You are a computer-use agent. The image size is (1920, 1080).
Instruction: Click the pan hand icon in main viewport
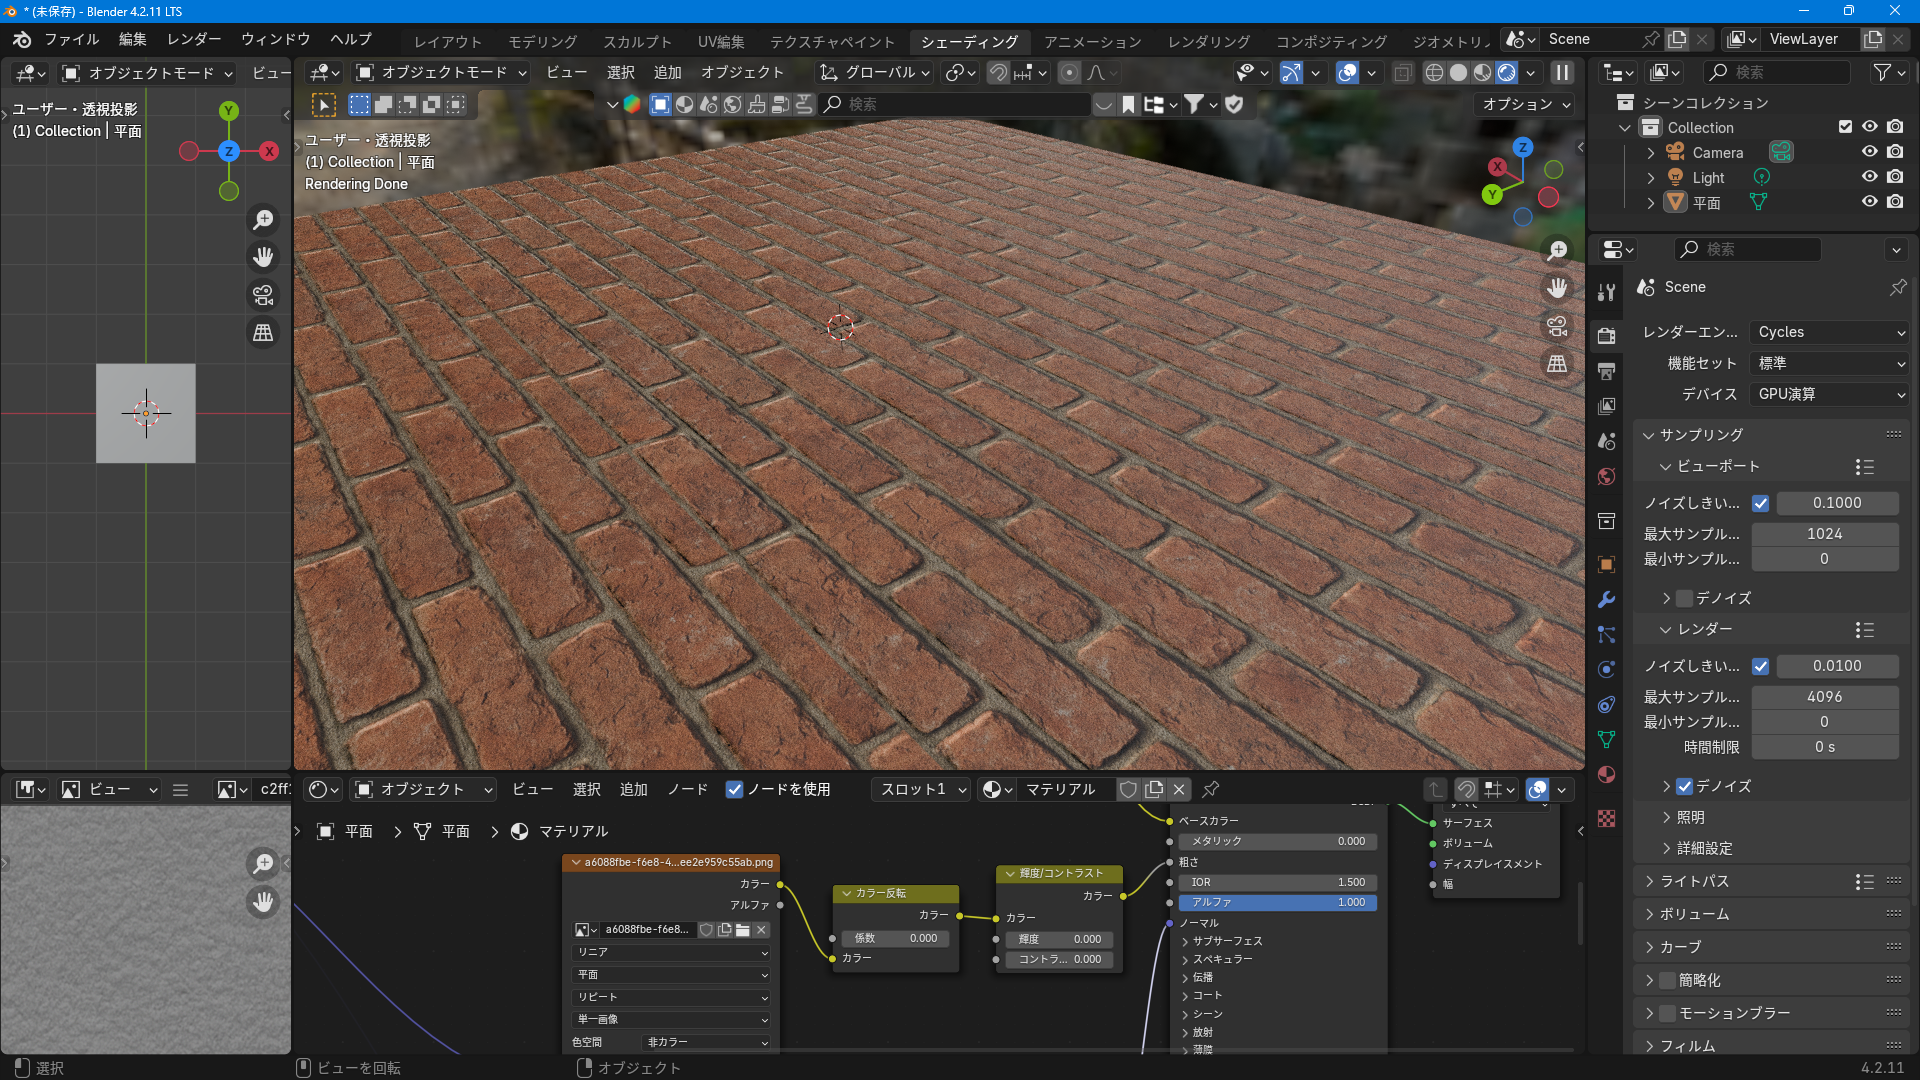(1557, 288)
